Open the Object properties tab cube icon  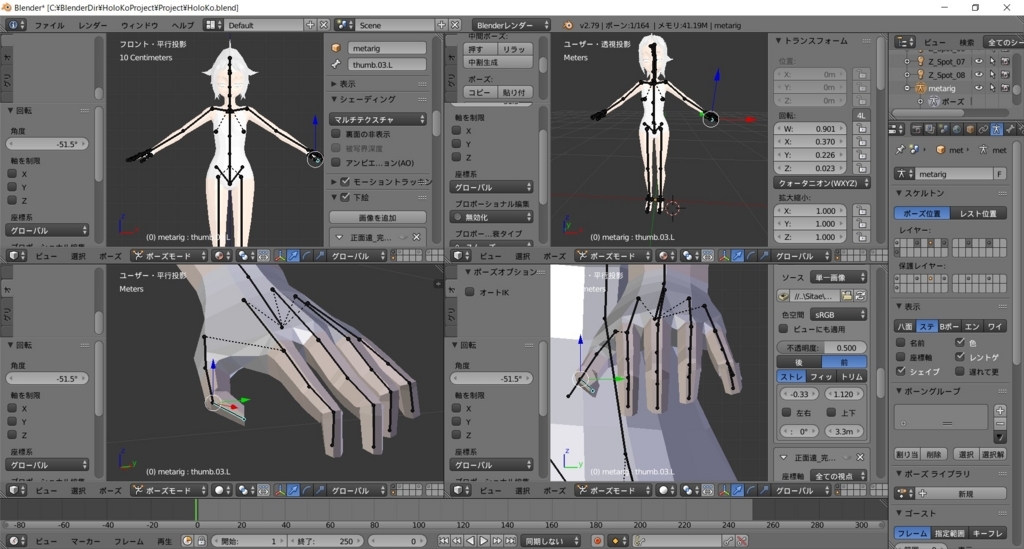970,129
